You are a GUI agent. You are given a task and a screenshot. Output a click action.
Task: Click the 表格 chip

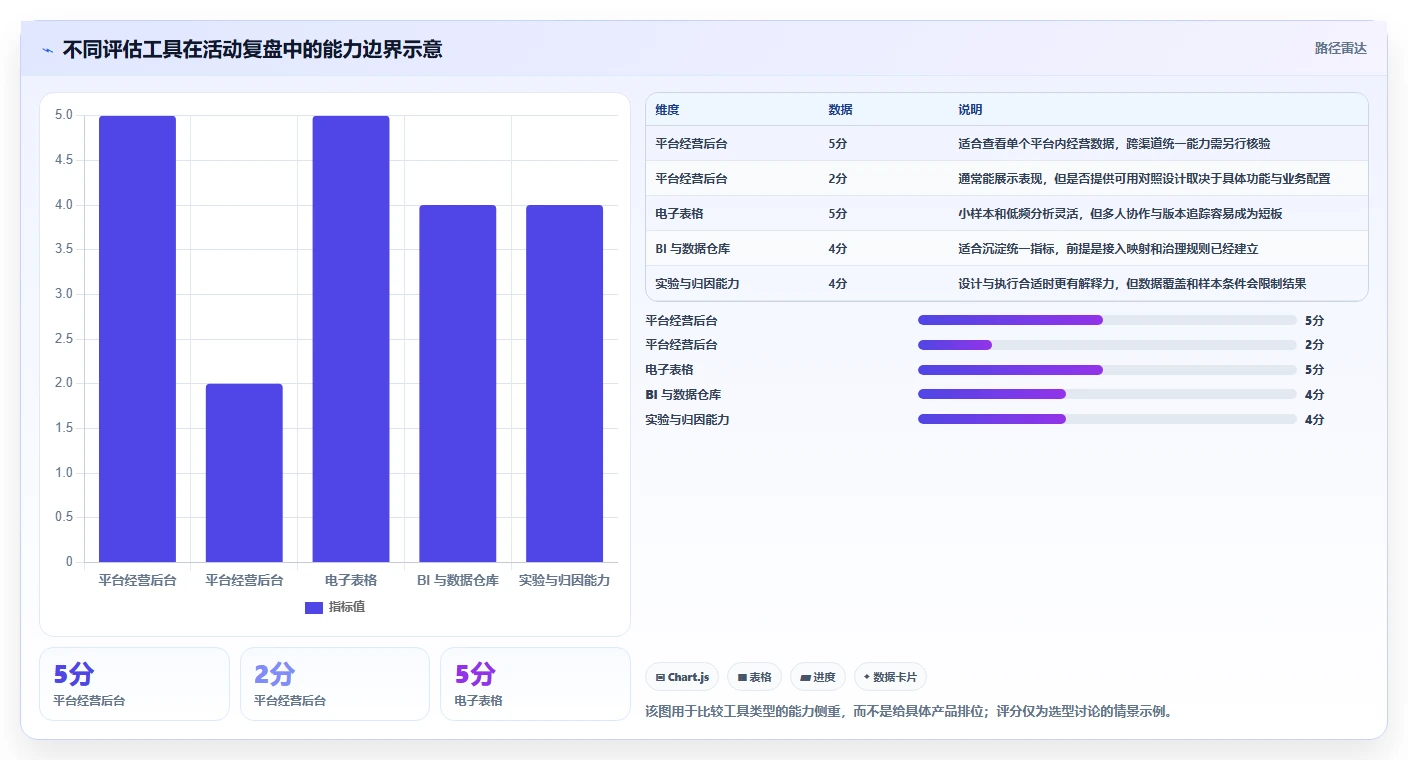click(x=754, y=677)
